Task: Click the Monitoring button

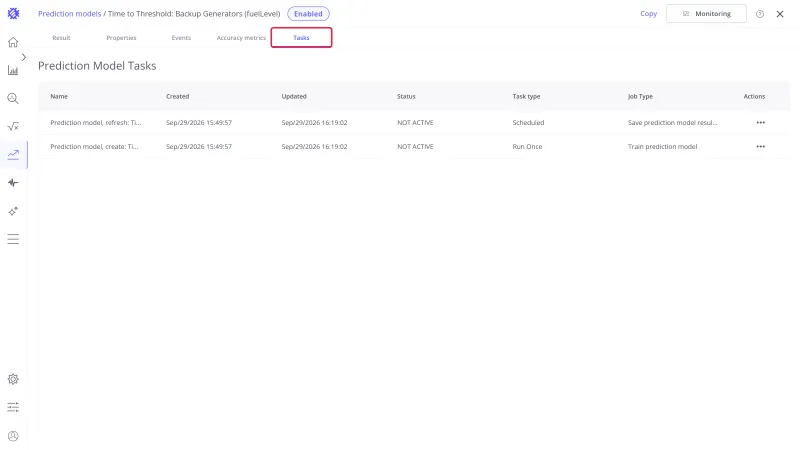Action: [706, 14]
